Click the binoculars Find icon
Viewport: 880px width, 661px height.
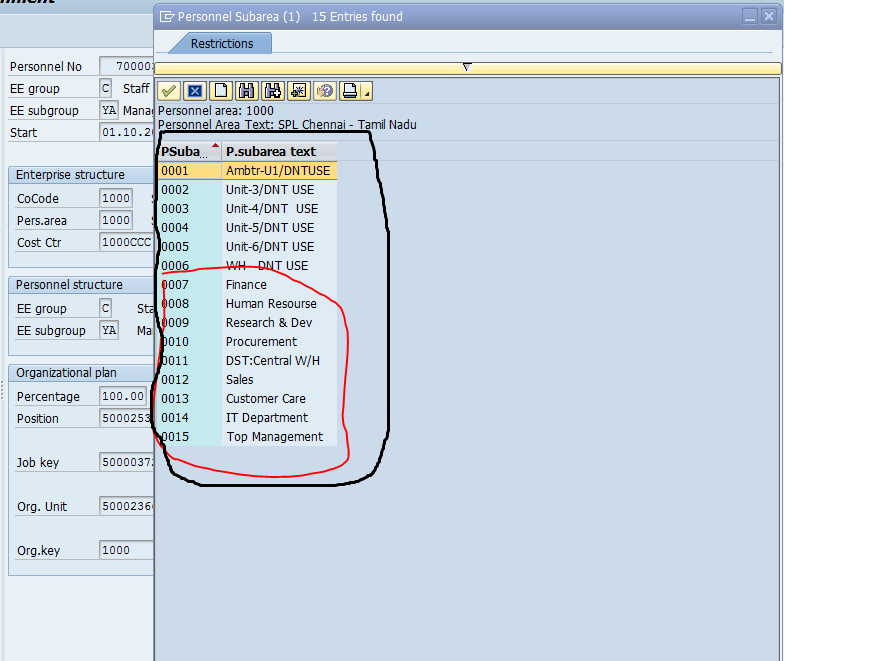pyautogui.click(x=247, y=91)
